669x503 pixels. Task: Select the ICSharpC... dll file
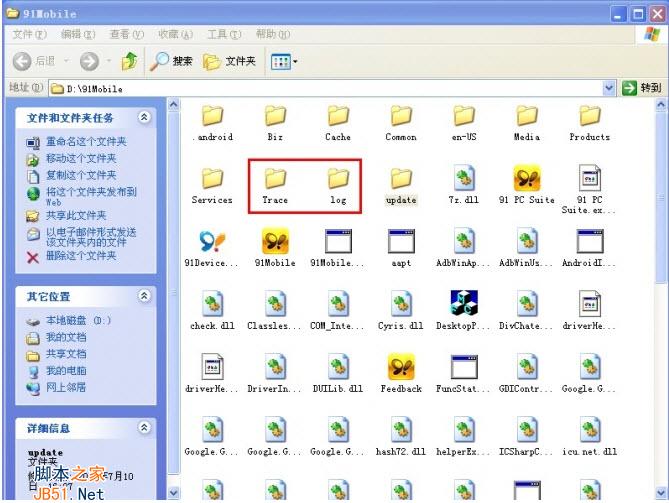click(x=526, y=436)
